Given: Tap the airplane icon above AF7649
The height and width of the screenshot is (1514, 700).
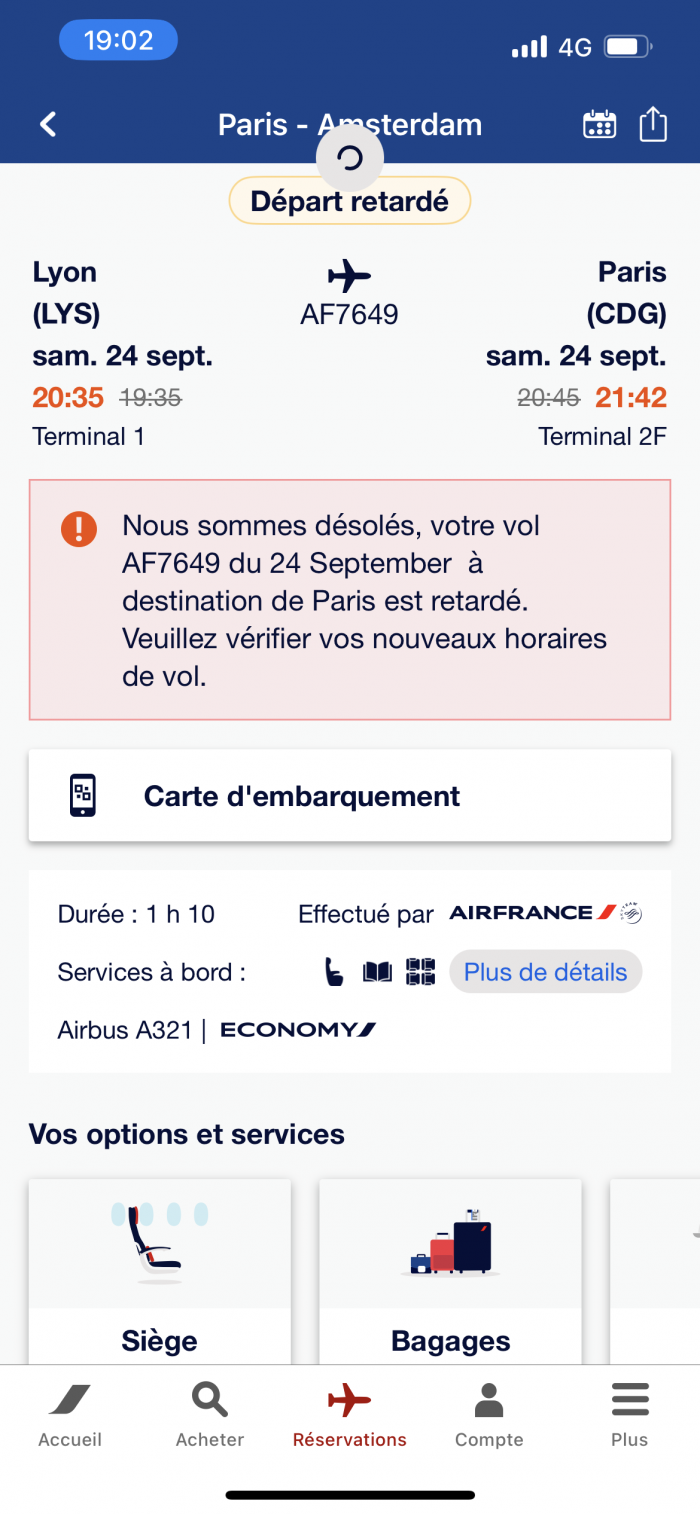Looking at the screenshot, I should click(x=349, y=275).
